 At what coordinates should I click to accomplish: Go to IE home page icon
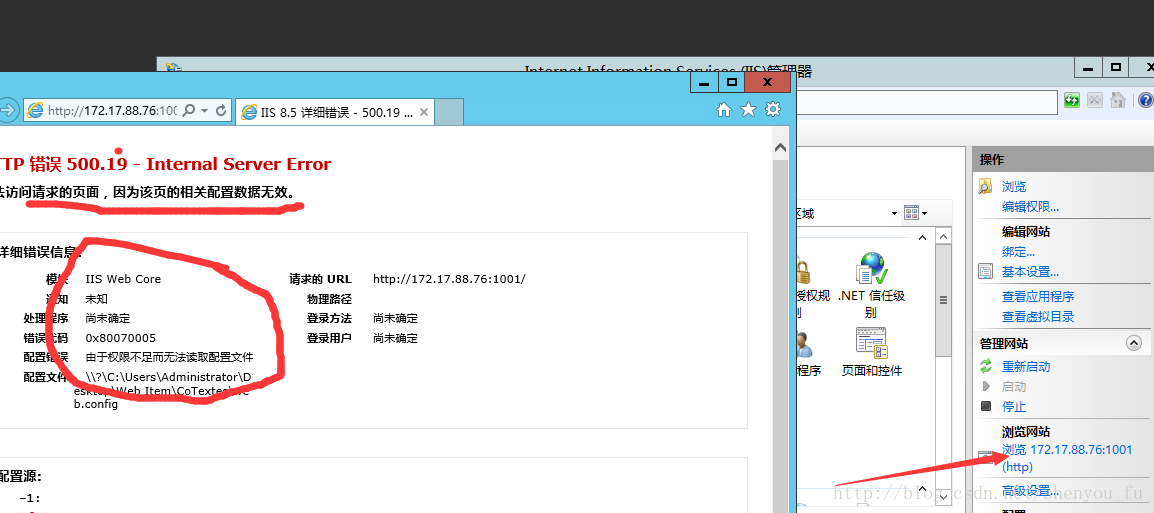724,110
